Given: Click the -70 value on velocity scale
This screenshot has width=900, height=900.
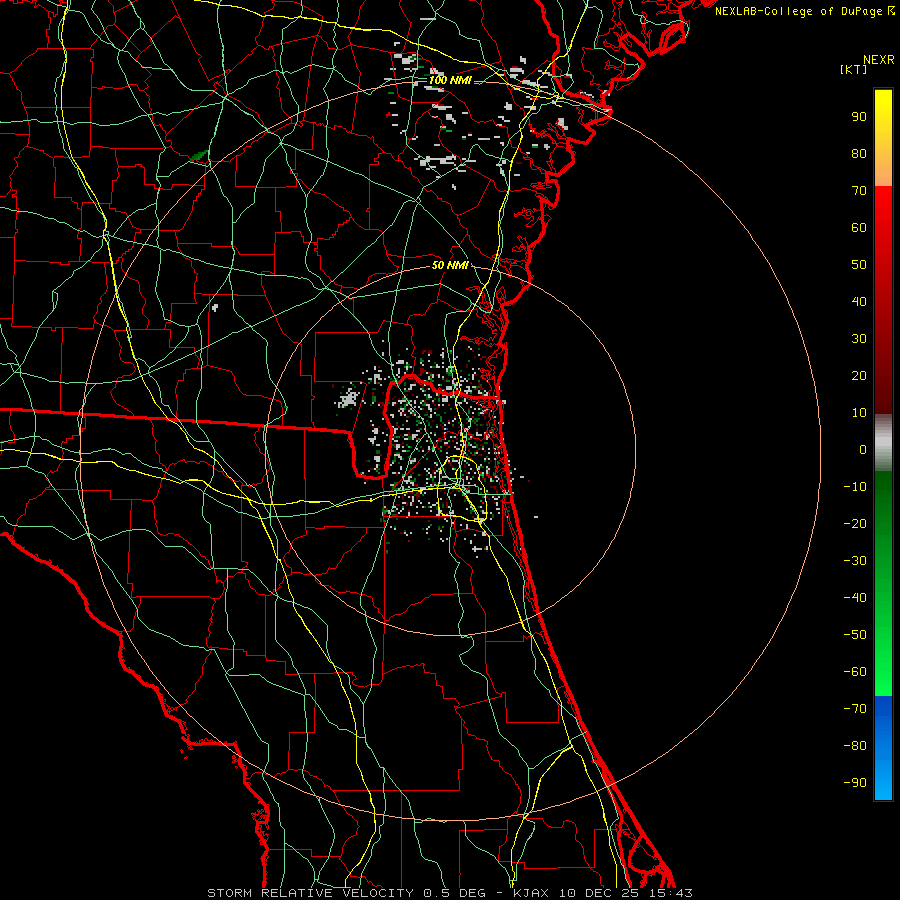Looking at the screenshot, I should tap(855, 709).
